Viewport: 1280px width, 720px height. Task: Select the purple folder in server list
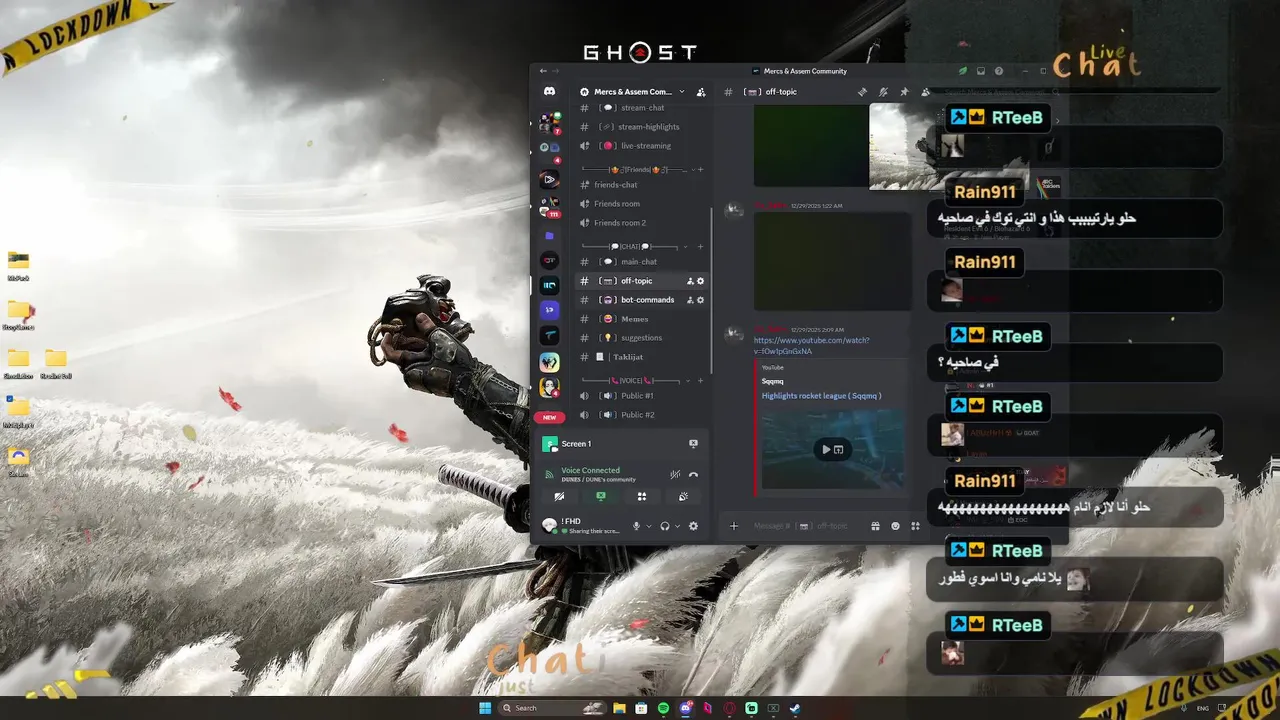pos(549,236)
